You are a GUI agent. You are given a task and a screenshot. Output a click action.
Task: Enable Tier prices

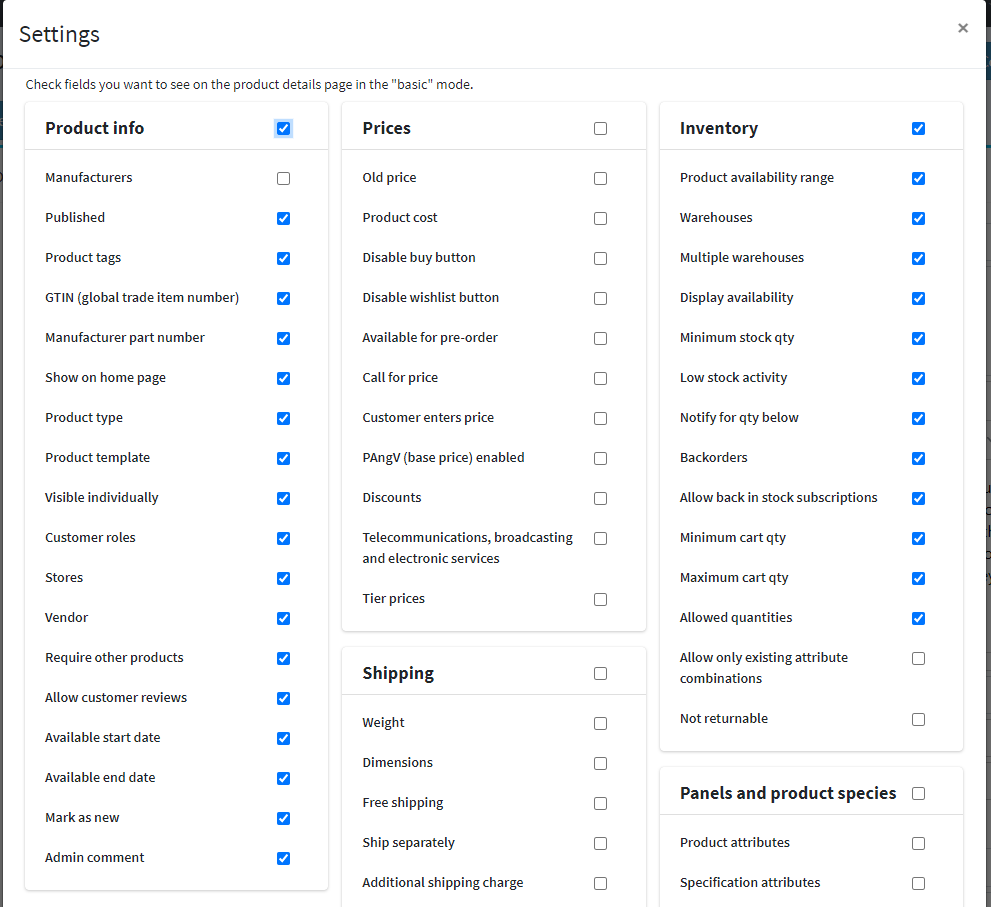tap(600, 599)
